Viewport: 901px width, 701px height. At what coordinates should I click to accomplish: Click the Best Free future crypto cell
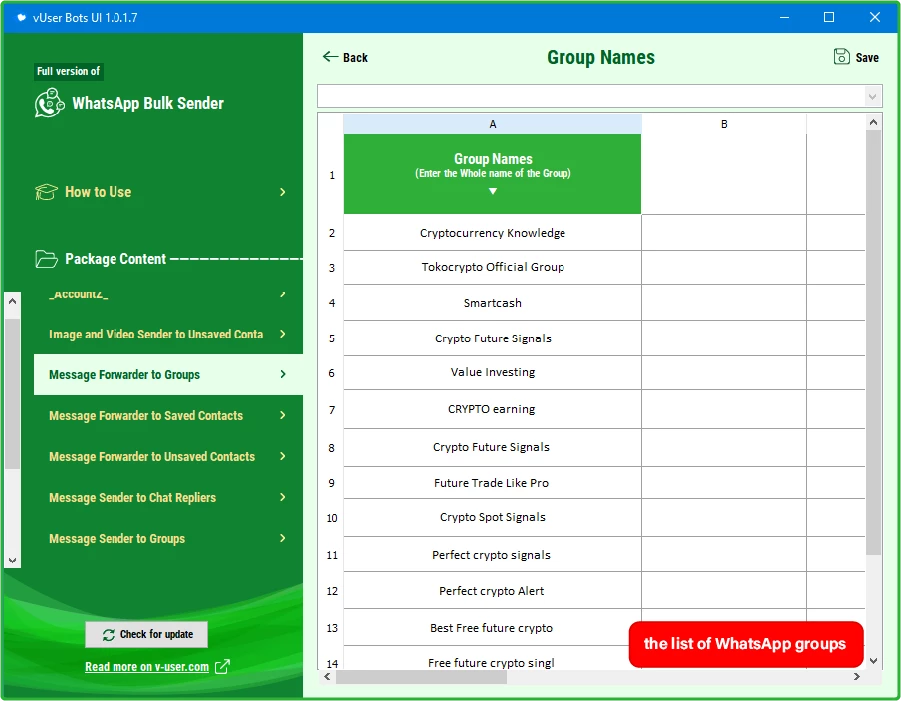[492, 627]
